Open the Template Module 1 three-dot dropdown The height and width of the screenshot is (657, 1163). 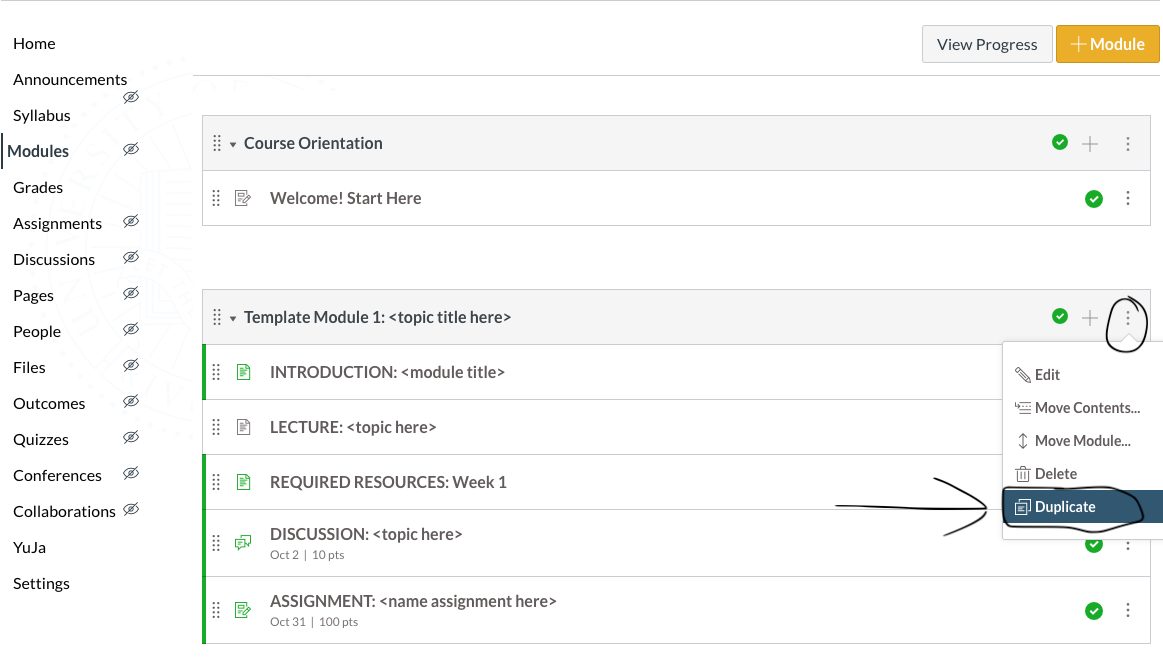point(1128,318)
